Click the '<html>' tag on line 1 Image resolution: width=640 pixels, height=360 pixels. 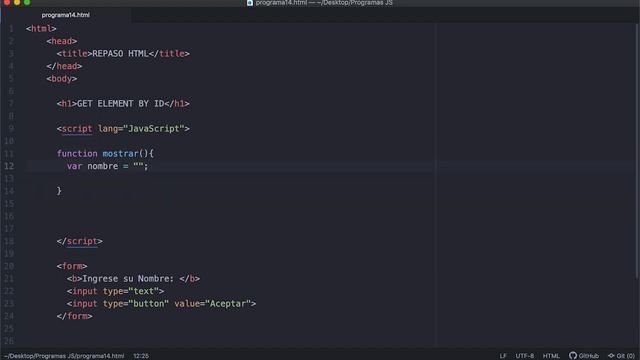click(41, 29)
